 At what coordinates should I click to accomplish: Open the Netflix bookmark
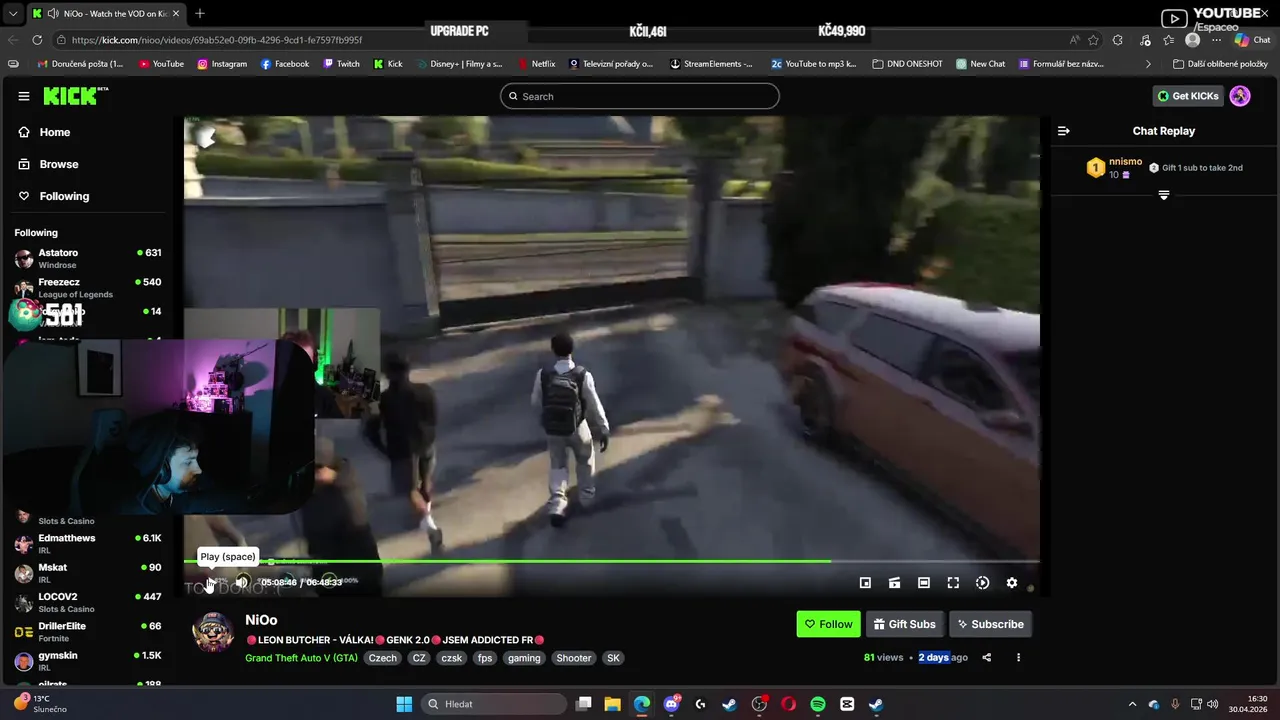click(x=537, y=64)
